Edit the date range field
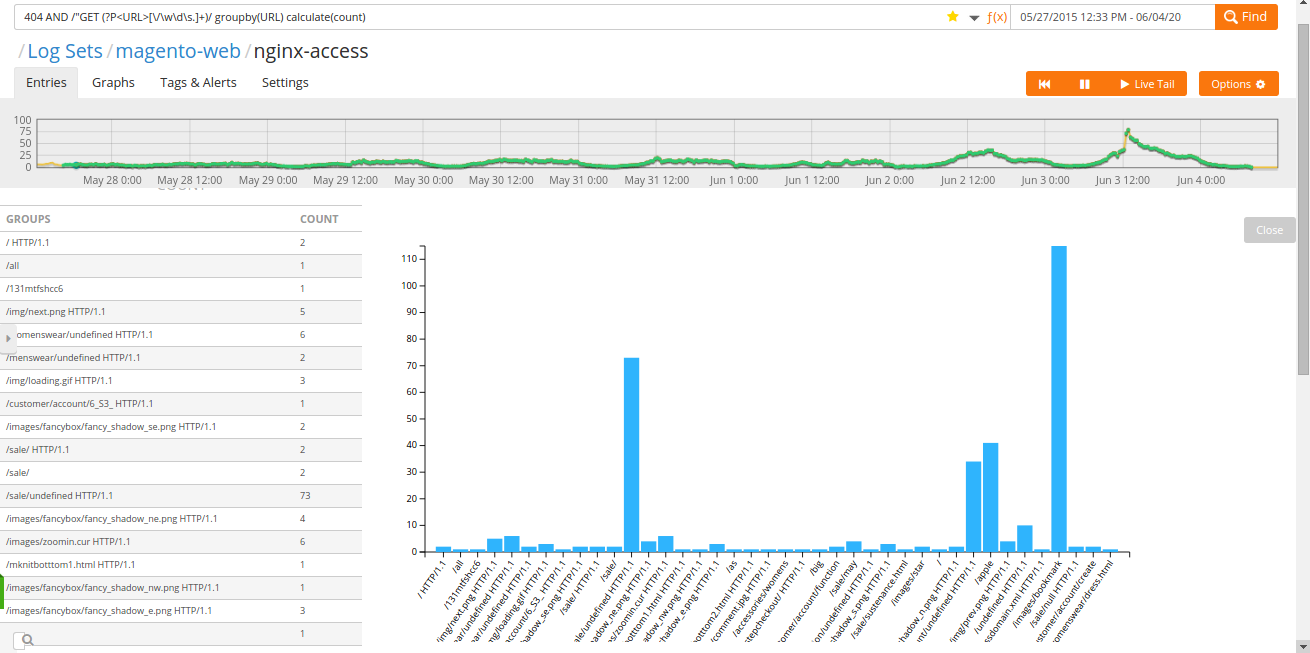This screenshot has height=653, width=1310. click(x=1112, y=17)
